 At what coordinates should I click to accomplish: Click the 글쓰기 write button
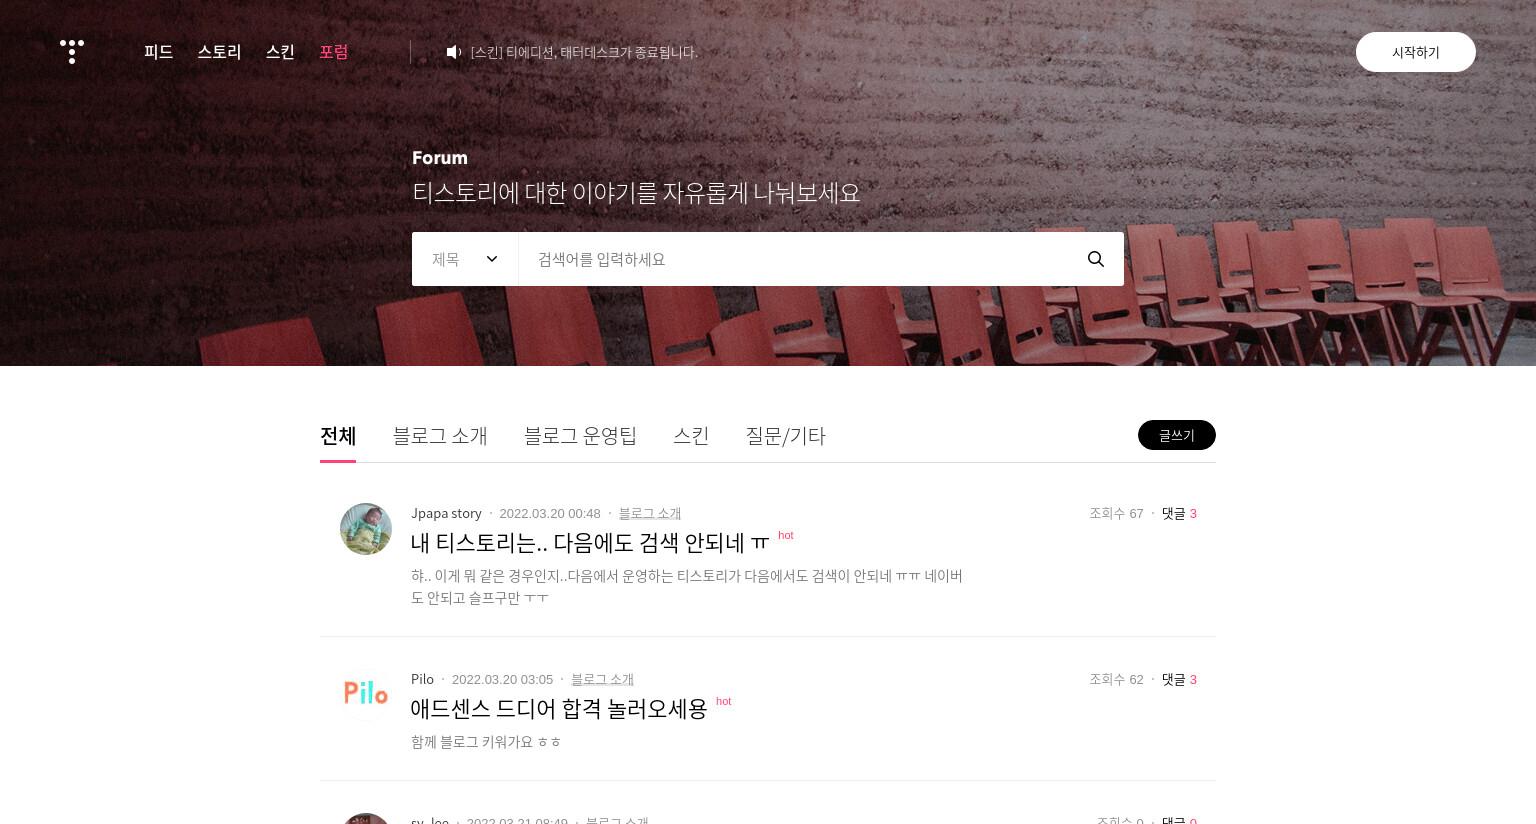(x=1177, y=435)
